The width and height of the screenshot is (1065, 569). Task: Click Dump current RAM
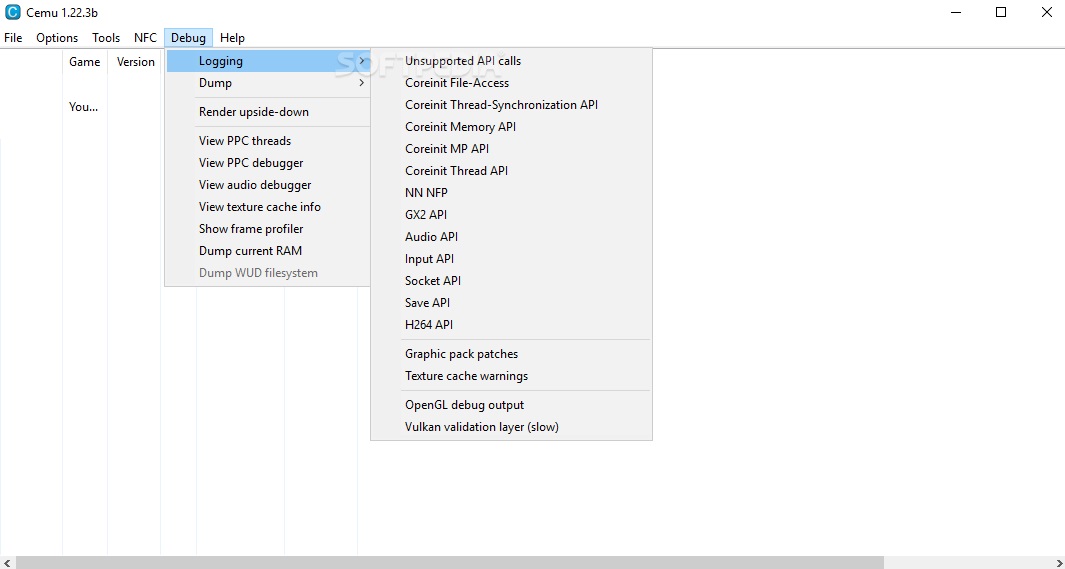tap(250, 251)
